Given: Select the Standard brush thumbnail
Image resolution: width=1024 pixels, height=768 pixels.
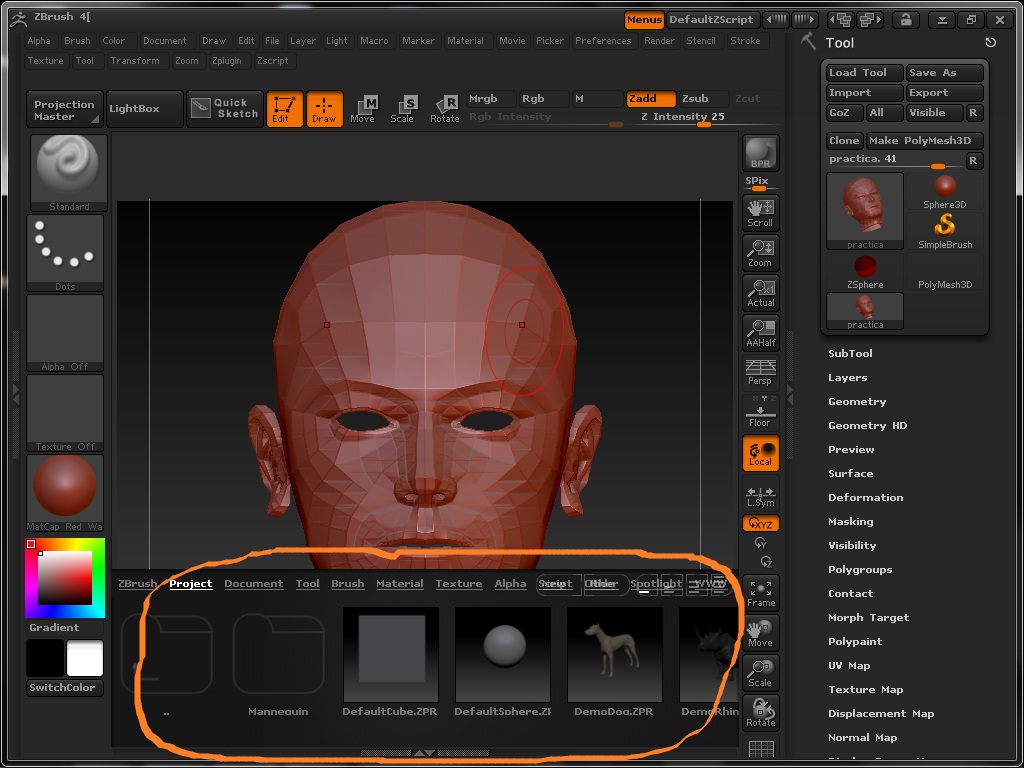Looking at the screenshot, I should point(68,173).
